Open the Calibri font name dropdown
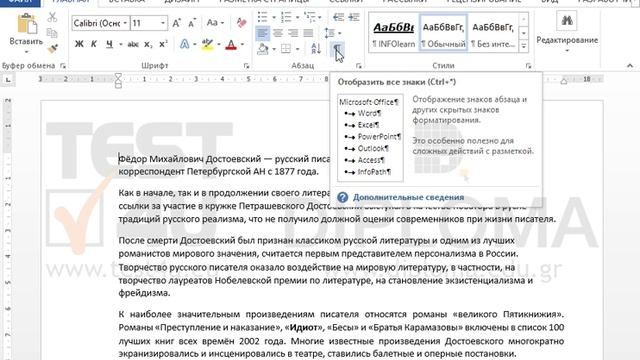The width and height of the screenshot is (640, 360). pos(125,23)
